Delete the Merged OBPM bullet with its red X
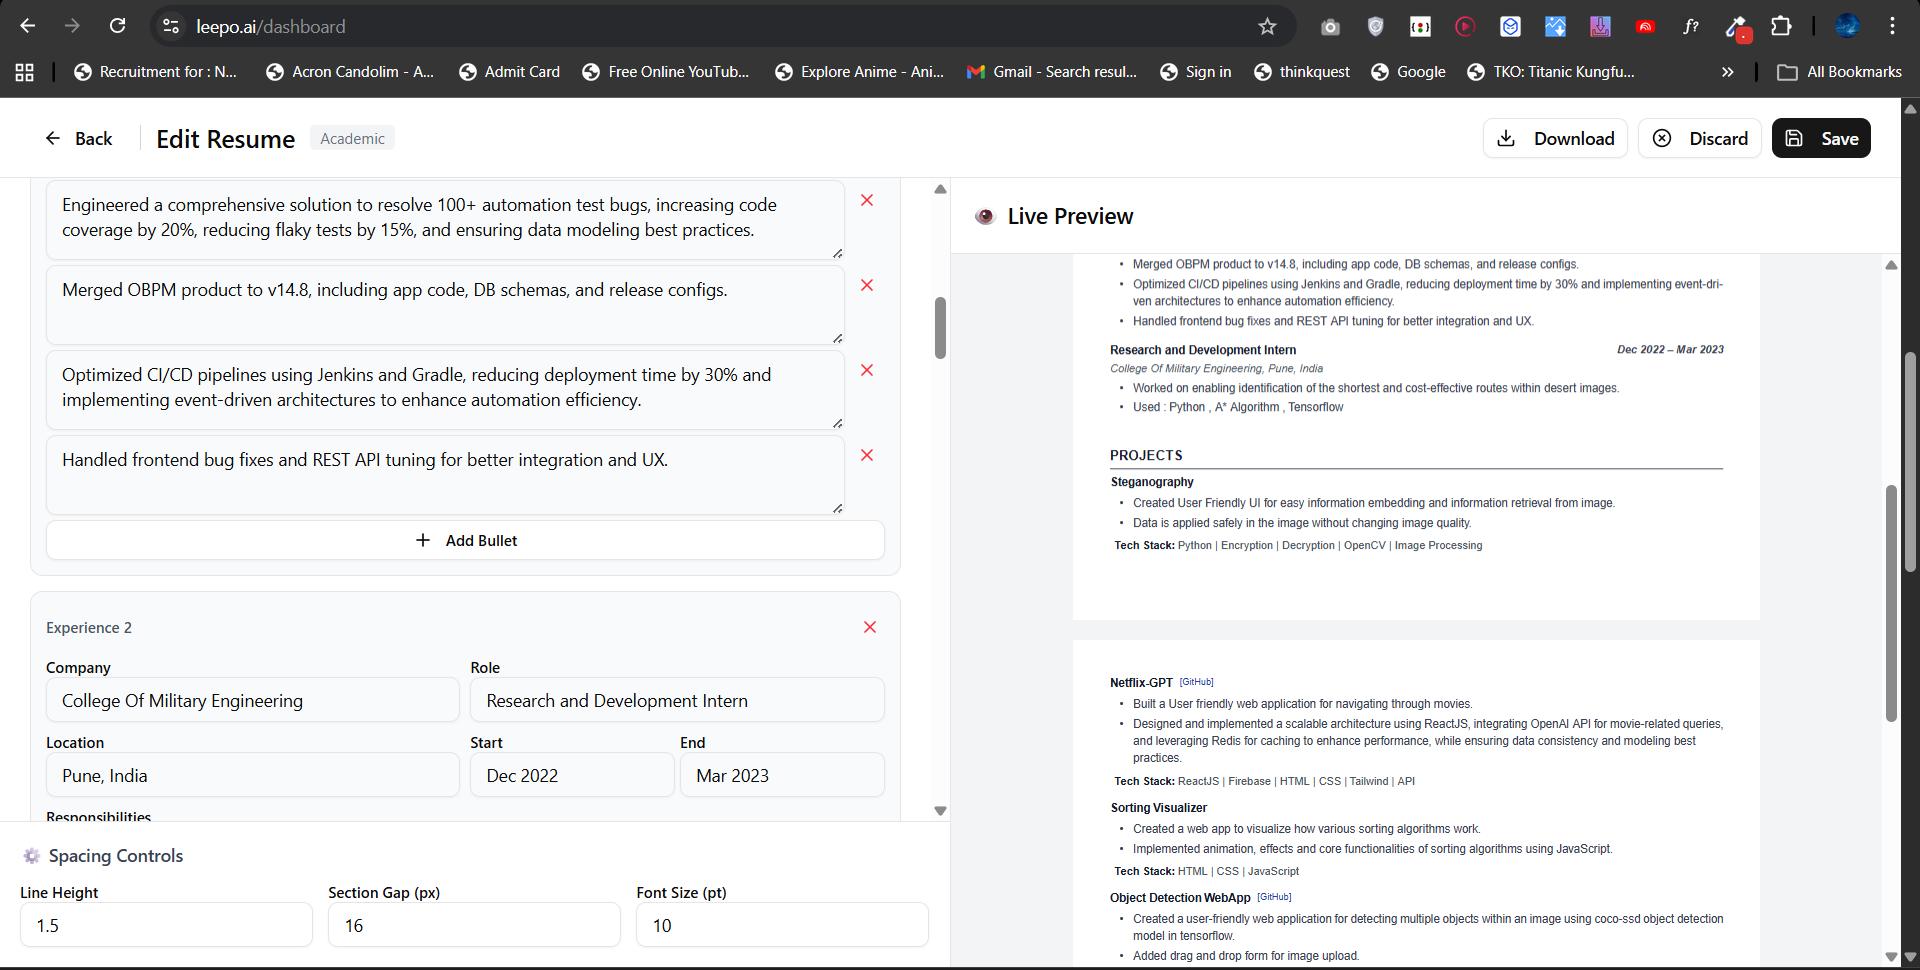 866,285
